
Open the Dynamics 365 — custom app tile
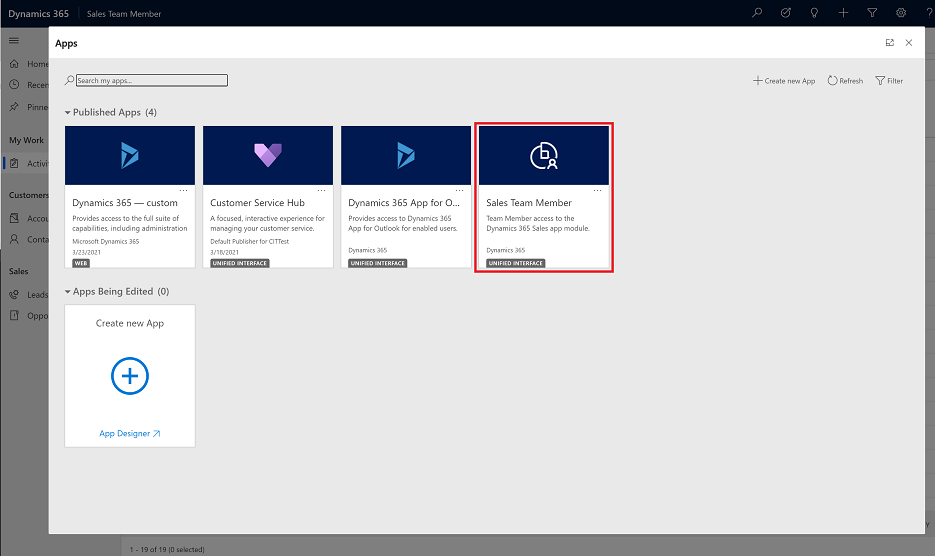(130, 197)
